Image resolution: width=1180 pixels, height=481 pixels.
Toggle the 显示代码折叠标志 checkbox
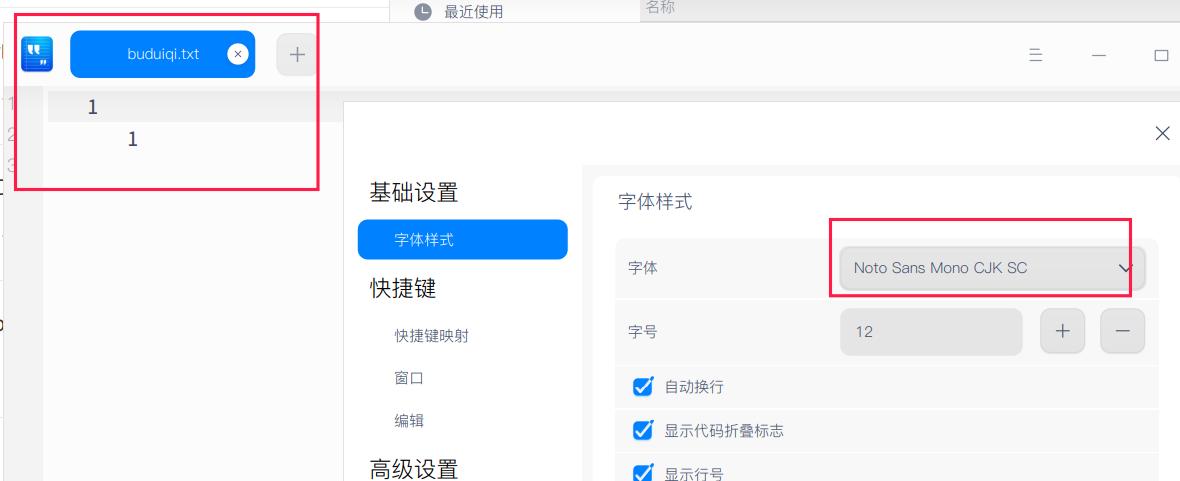coord(643,430)
